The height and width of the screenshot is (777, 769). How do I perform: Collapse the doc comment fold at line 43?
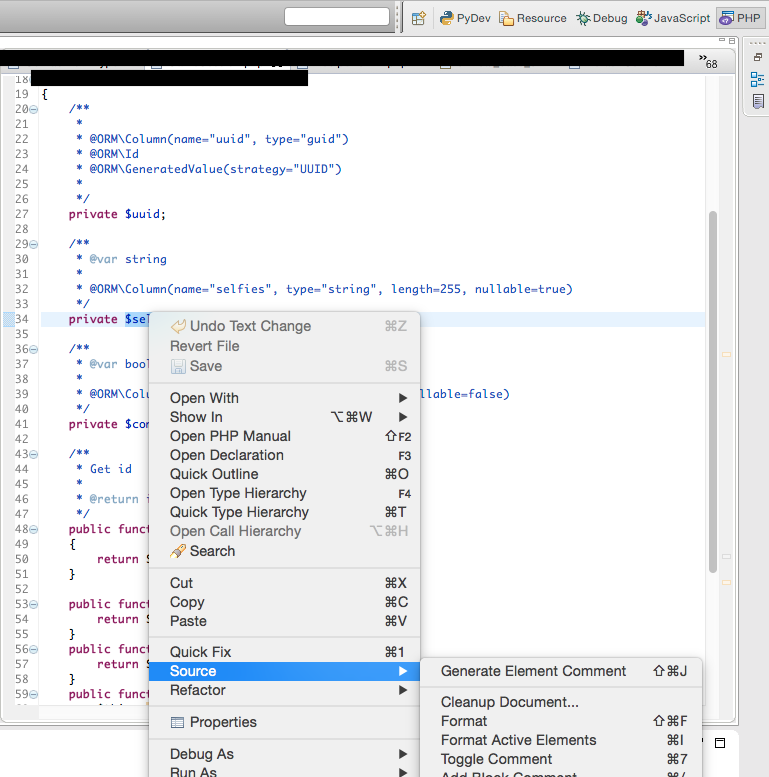[x=33, y=454]
